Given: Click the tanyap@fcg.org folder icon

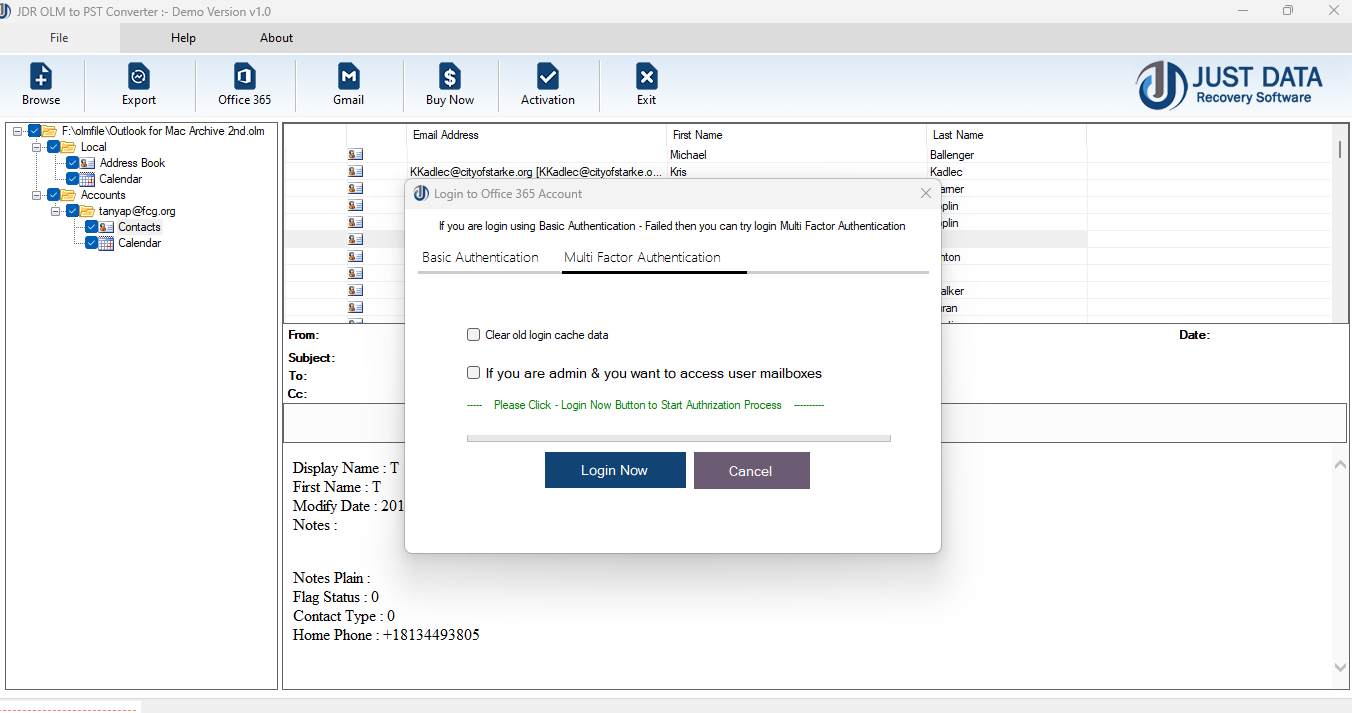Looking at the screenshot, I should (x=88, y=211).
